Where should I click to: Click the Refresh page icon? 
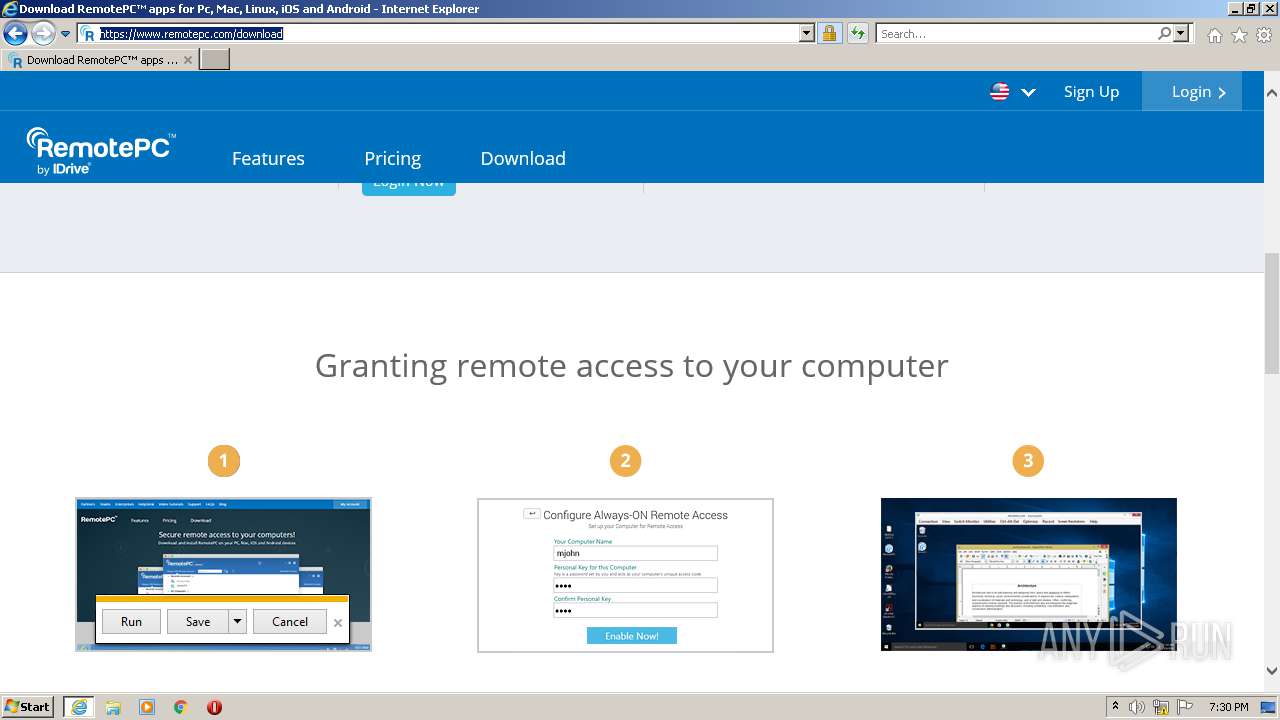[x=857, y=33]
